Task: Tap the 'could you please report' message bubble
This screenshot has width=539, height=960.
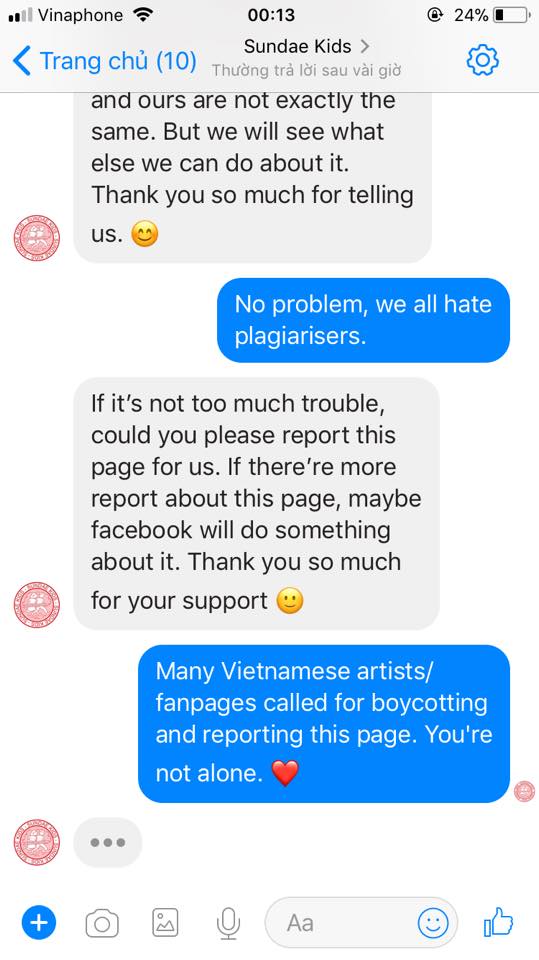Action: click(x=257, y=503)
